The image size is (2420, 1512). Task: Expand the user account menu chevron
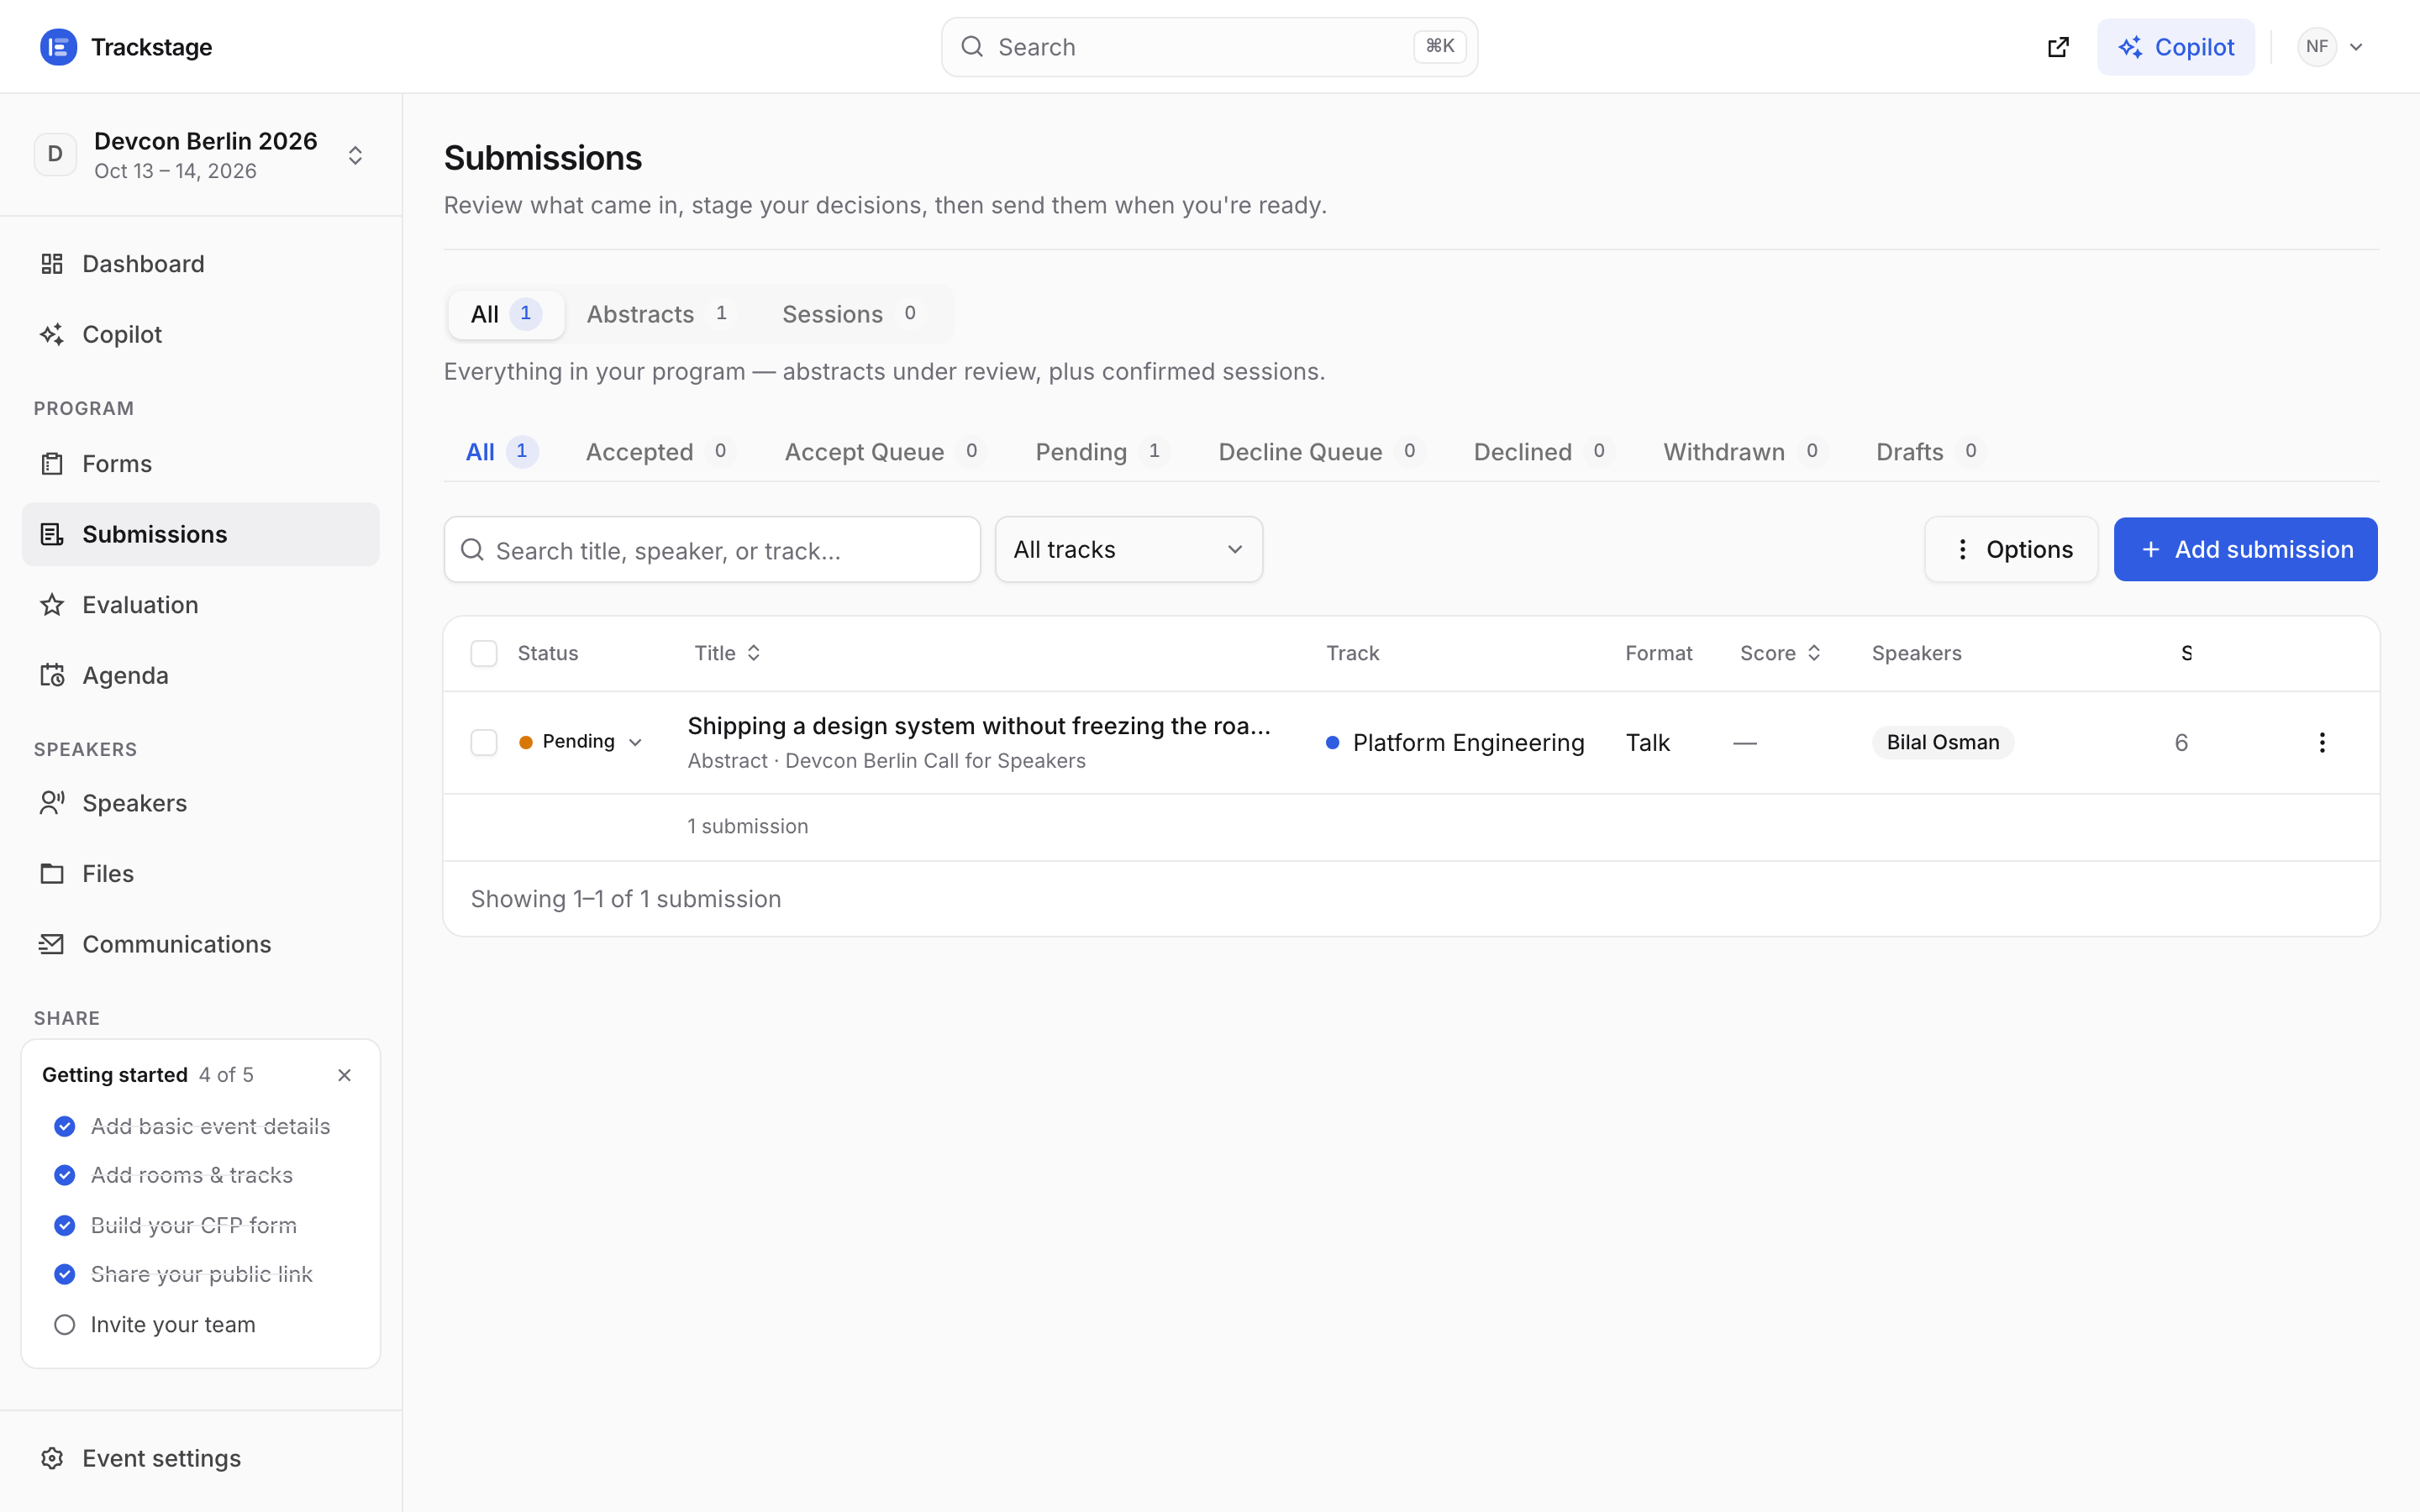(2356, 47)
